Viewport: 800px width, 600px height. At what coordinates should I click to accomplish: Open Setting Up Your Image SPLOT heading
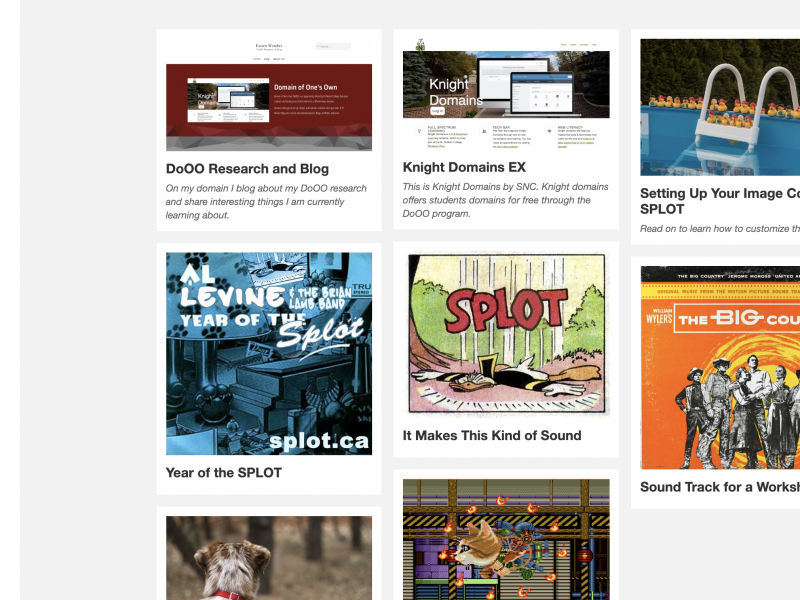click(720, 201)
